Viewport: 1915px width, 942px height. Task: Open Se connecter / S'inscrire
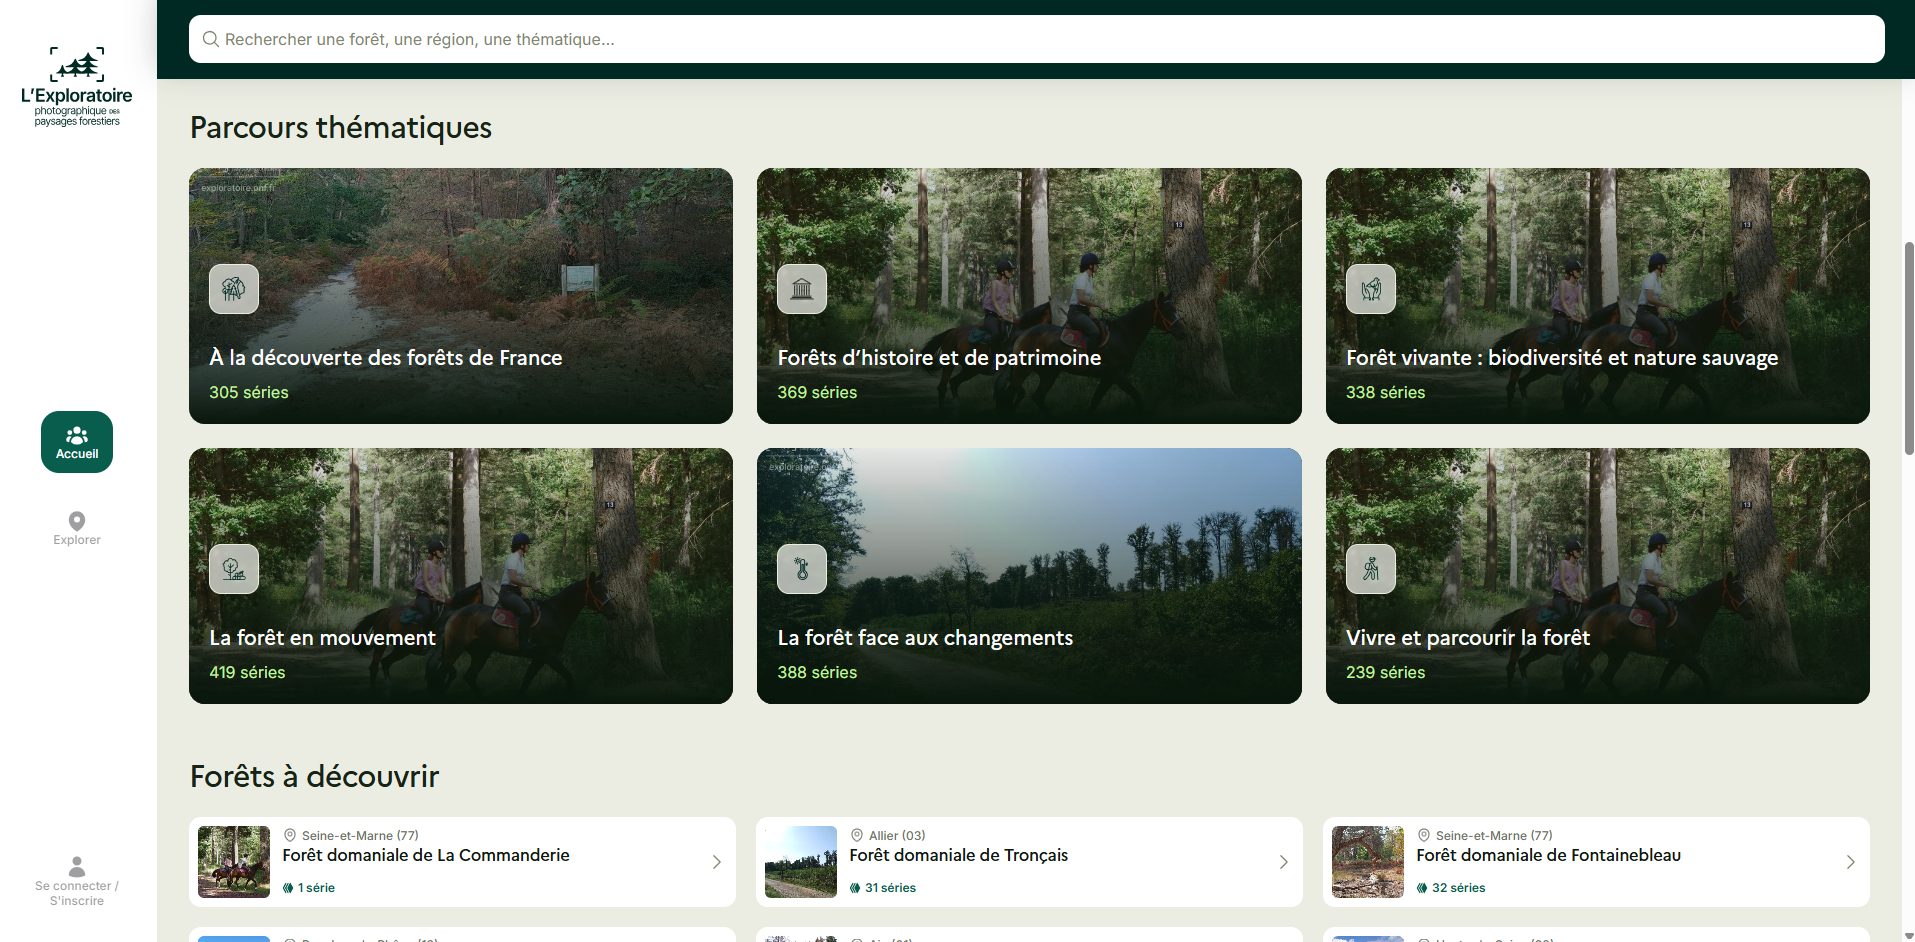[77, 881]
